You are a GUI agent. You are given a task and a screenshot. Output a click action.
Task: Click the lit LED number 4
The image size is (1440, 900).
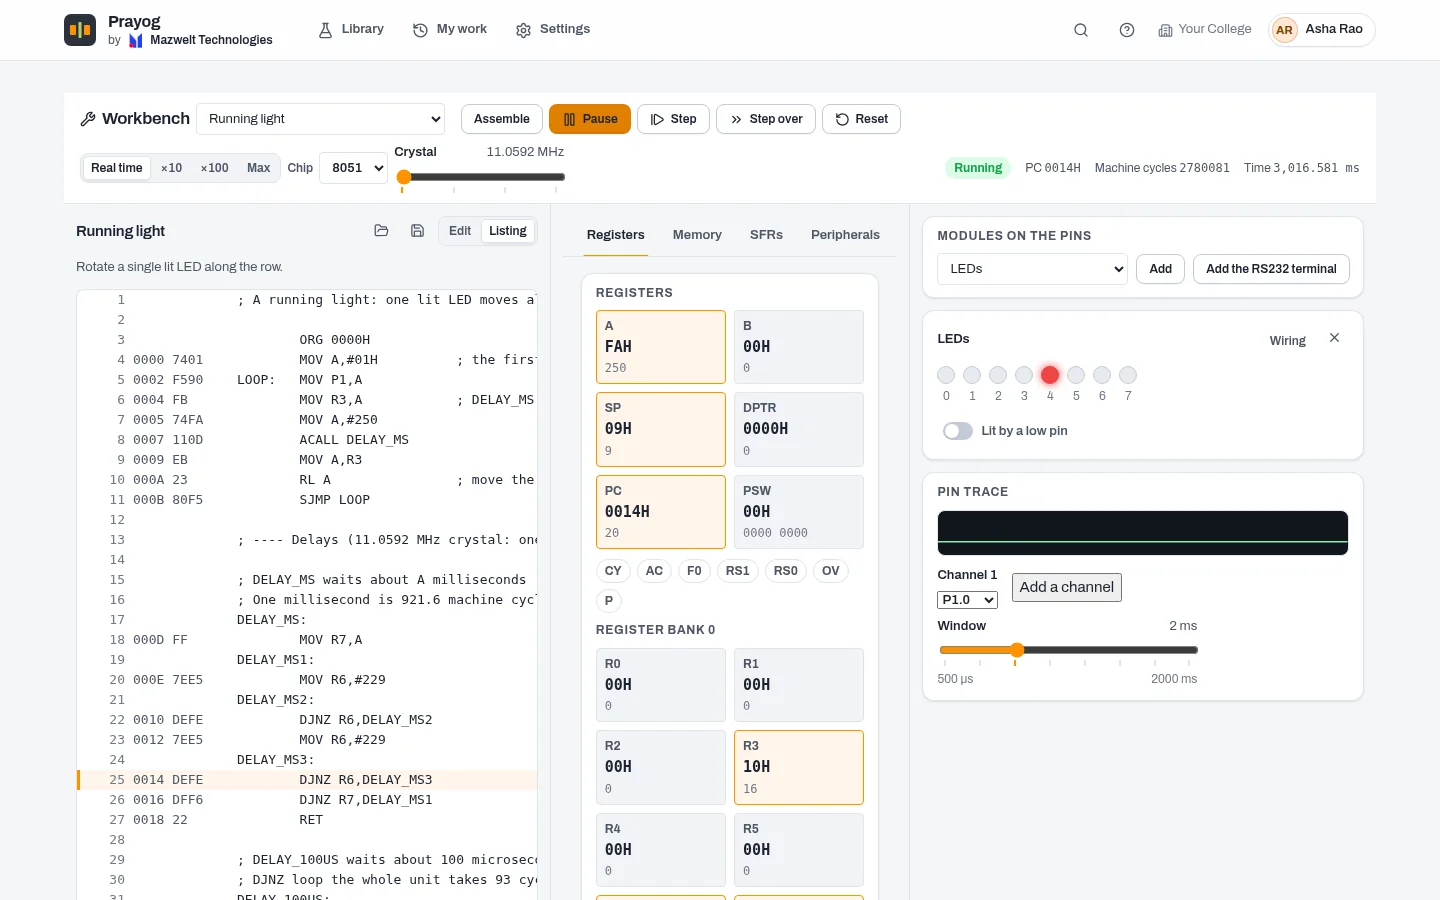tap(1050, 375)
